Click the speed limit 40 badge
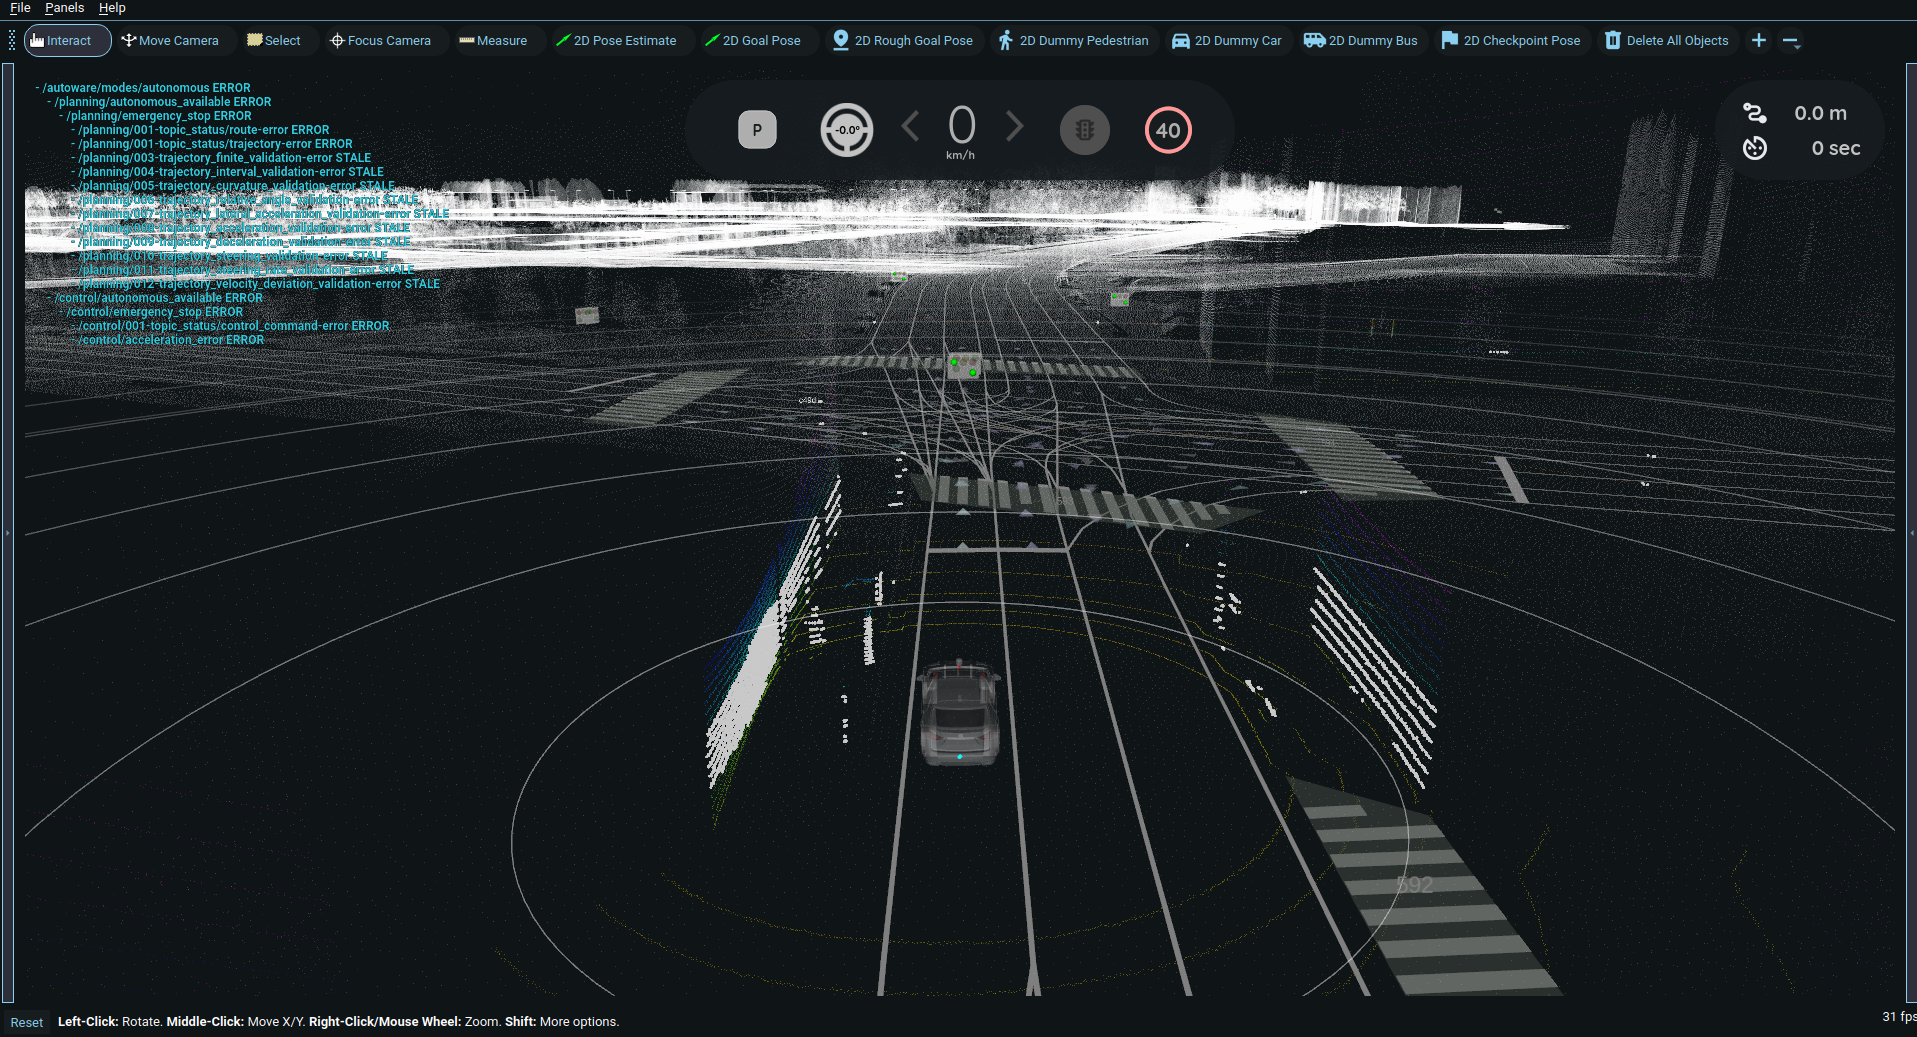 click(1167, 129)
